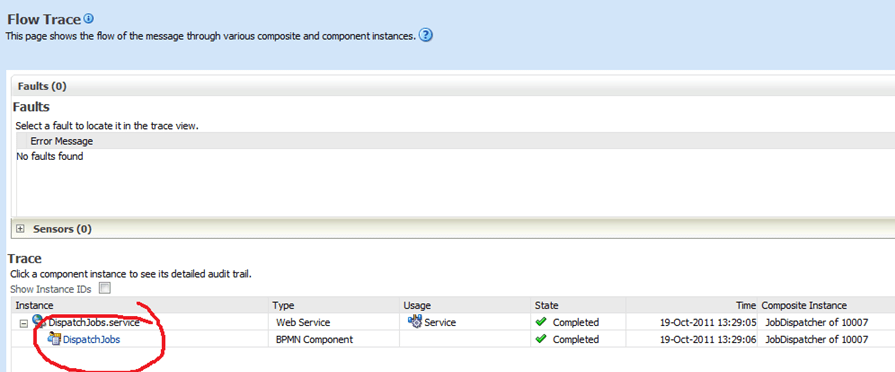Expand the Sensors (0) section

[x=21, y=229]
